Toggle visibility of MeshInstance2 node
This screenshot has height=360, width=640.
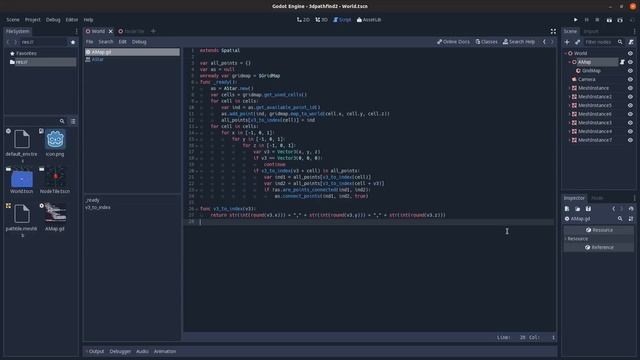[x=630, y=97]
